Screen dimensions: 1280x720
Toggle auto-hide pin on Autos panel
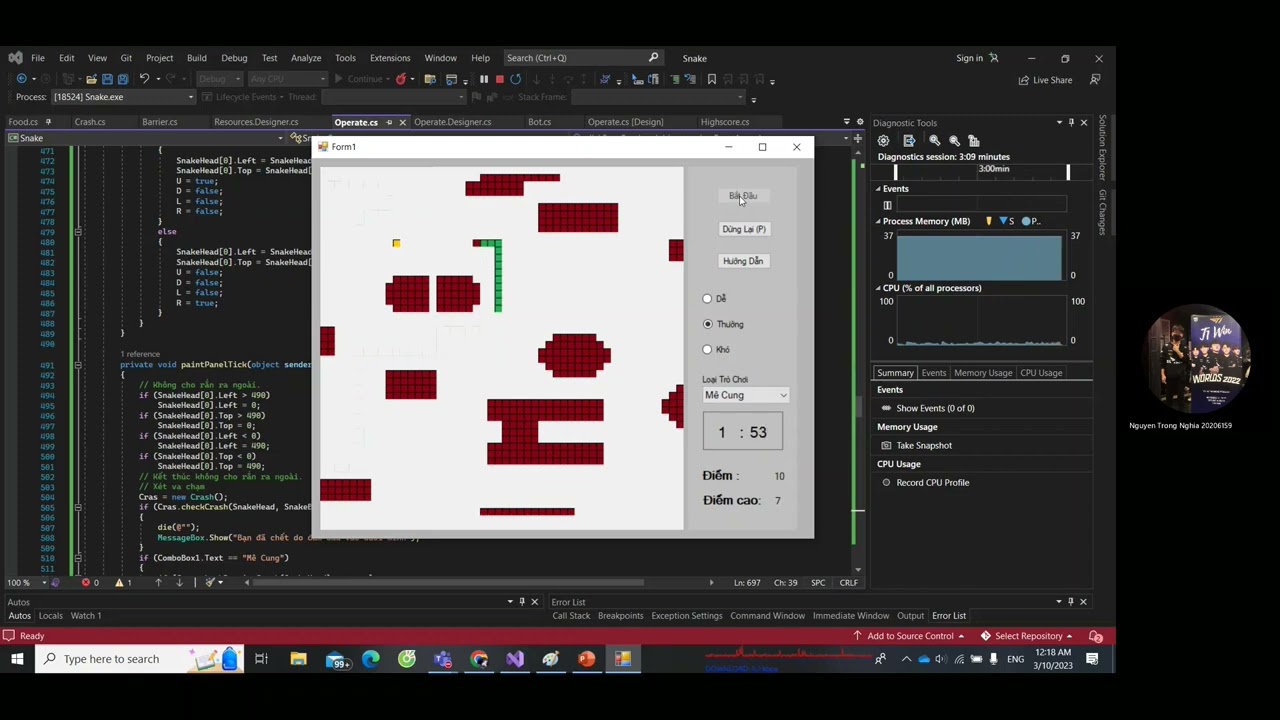coord(522,602)
